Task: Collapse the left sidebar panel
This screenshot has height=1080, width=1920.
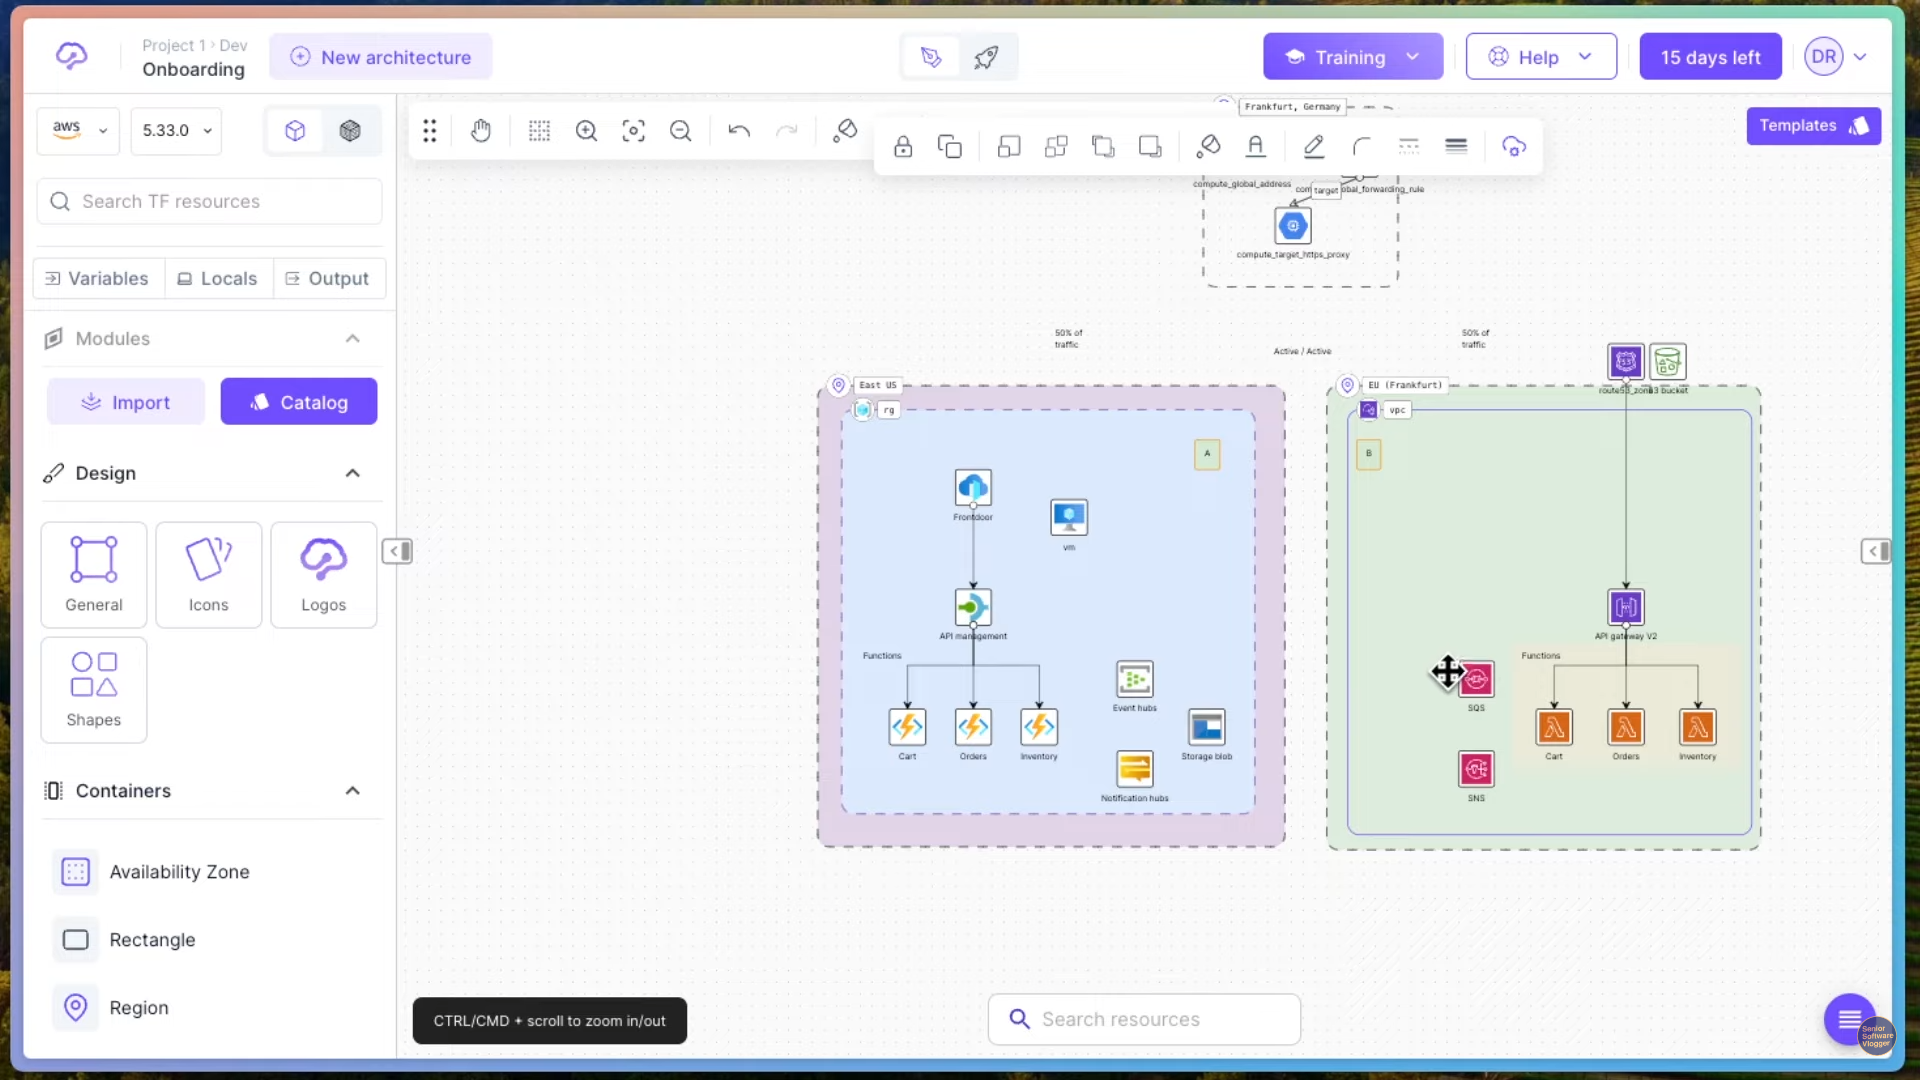Action: coord(397,552)
